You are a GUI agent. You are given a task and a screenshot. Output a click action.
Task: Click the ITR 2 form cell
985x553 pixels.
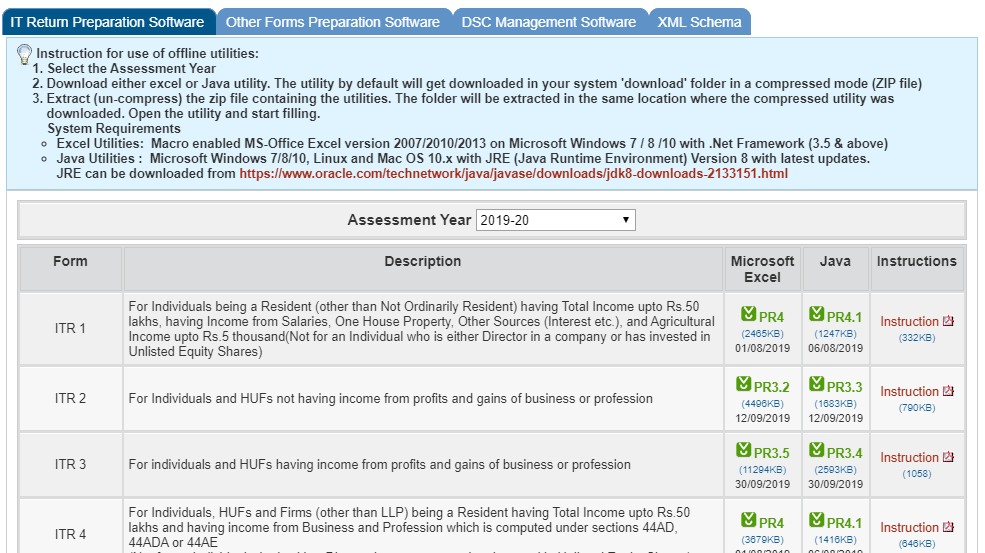coord(70,398)
